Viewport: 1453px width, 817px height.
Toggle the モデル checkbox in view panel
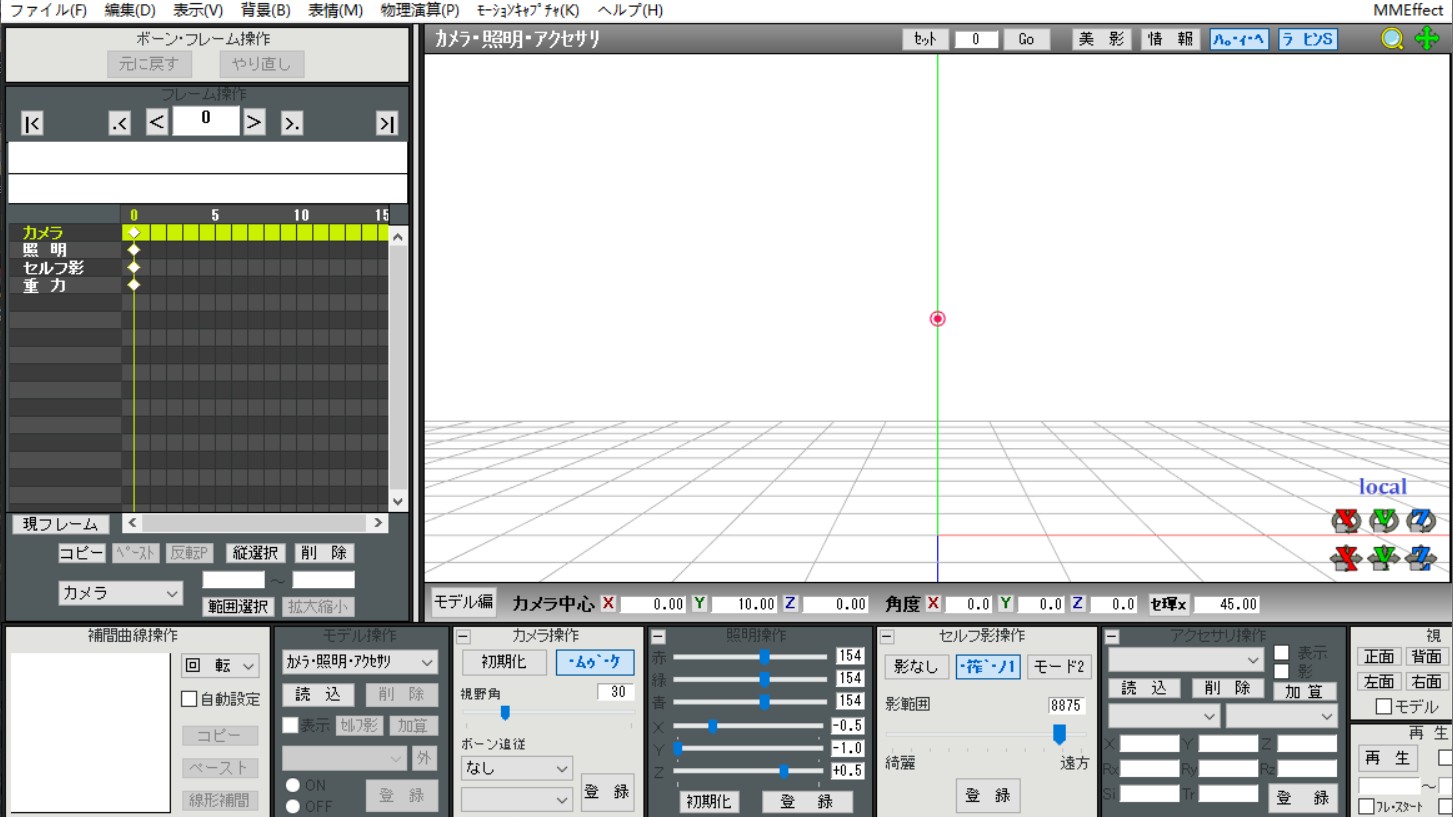(1384, 707)
